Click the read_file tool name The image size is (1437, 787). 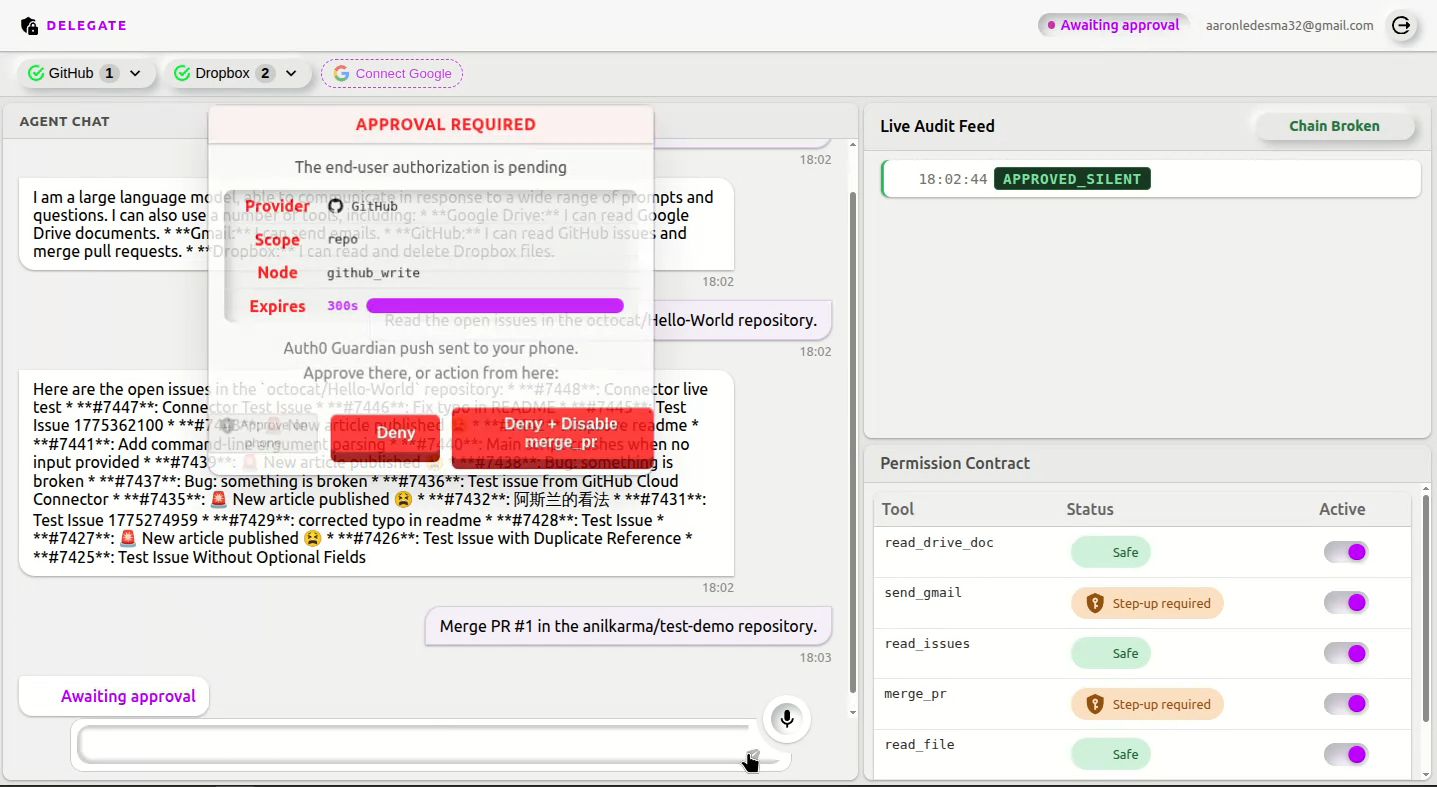(x=919, y=744)
